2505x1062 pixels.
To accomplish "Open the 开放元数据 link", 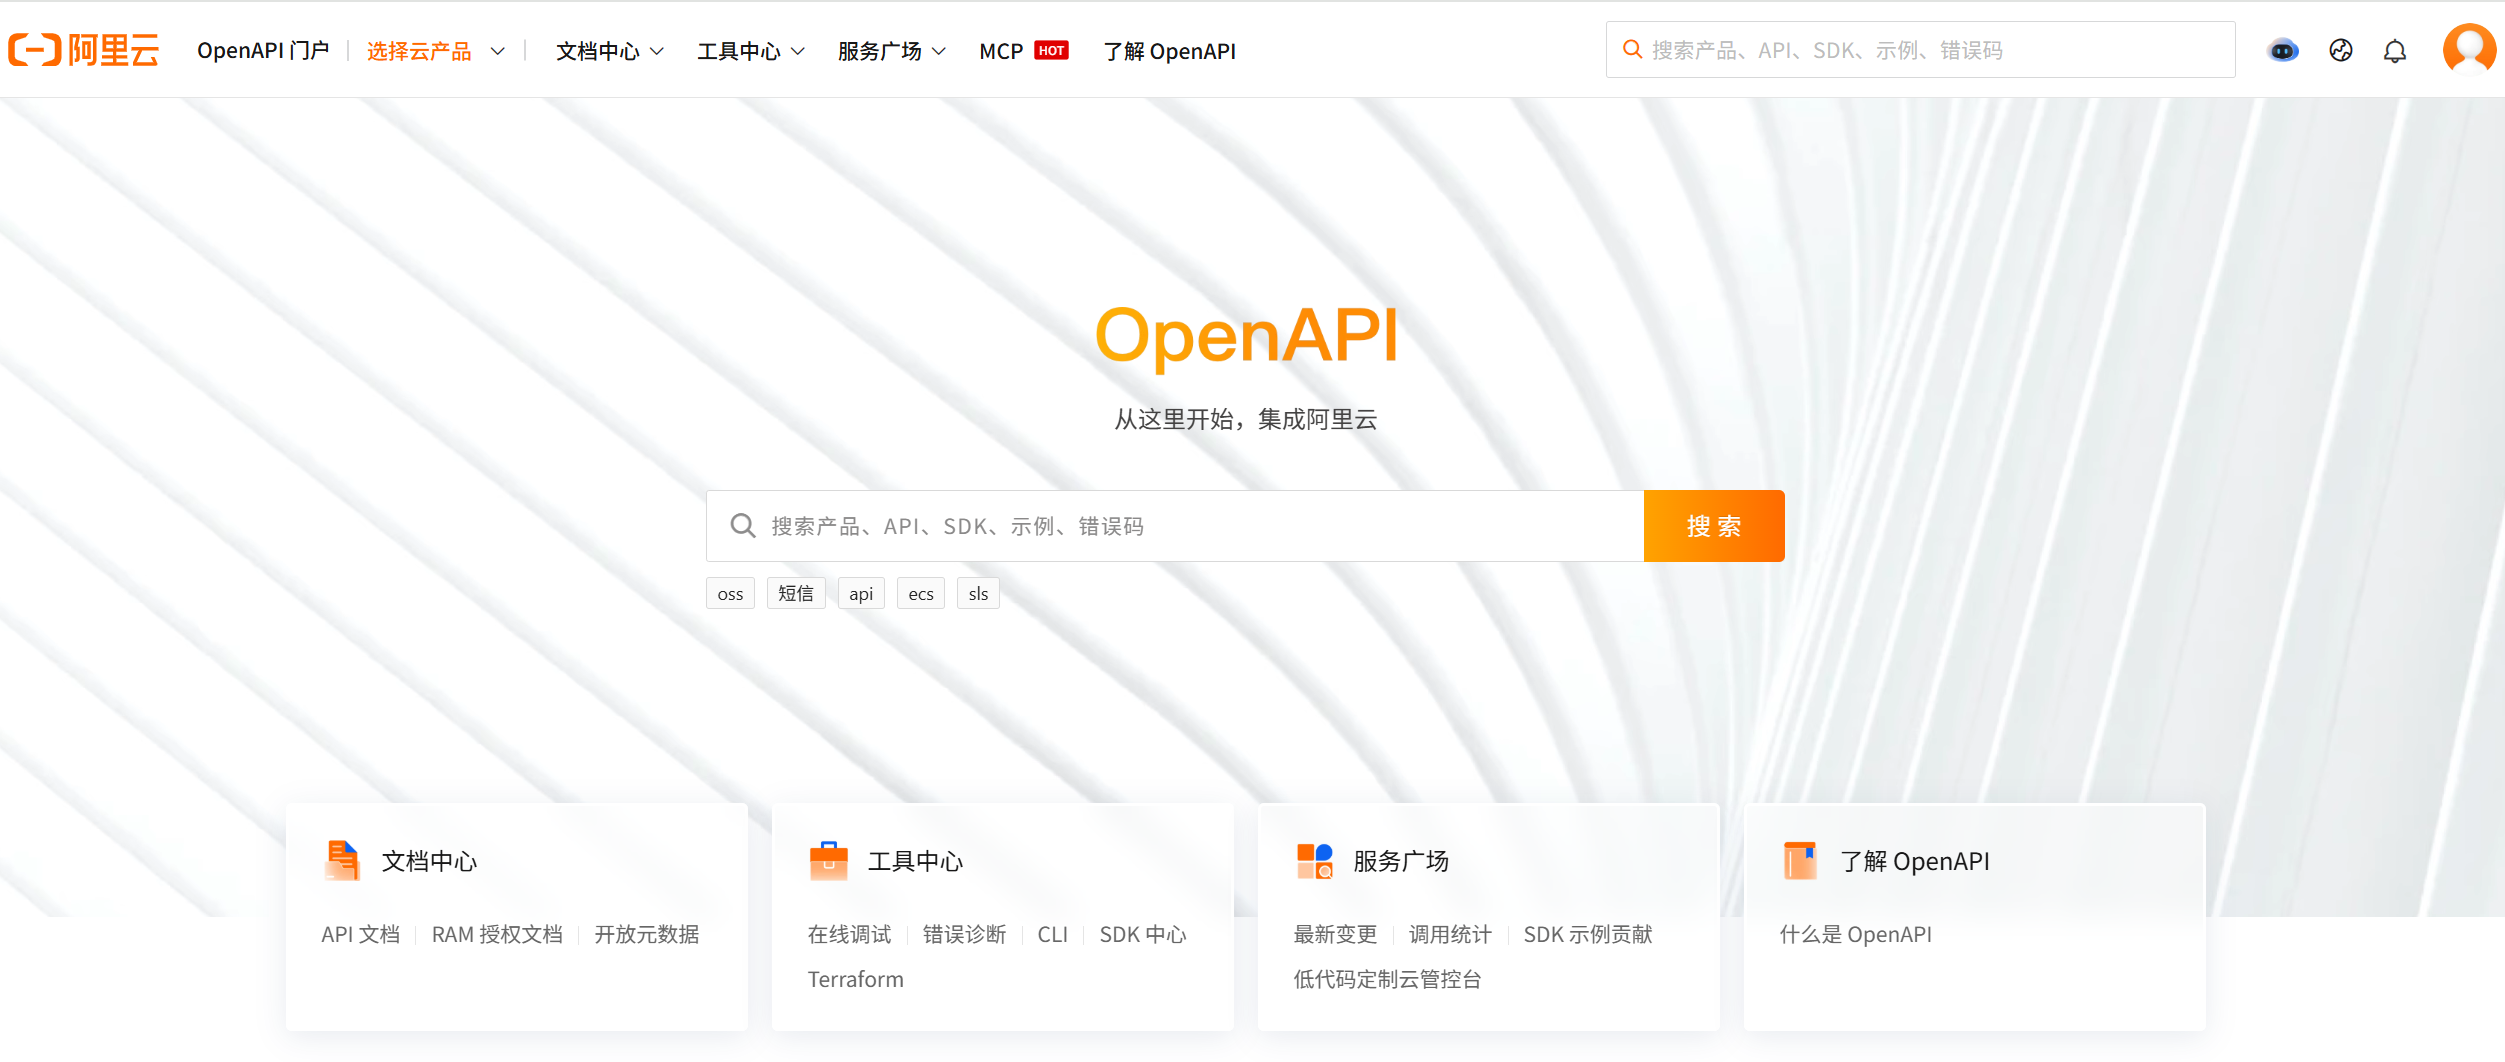I will [647, 934].
